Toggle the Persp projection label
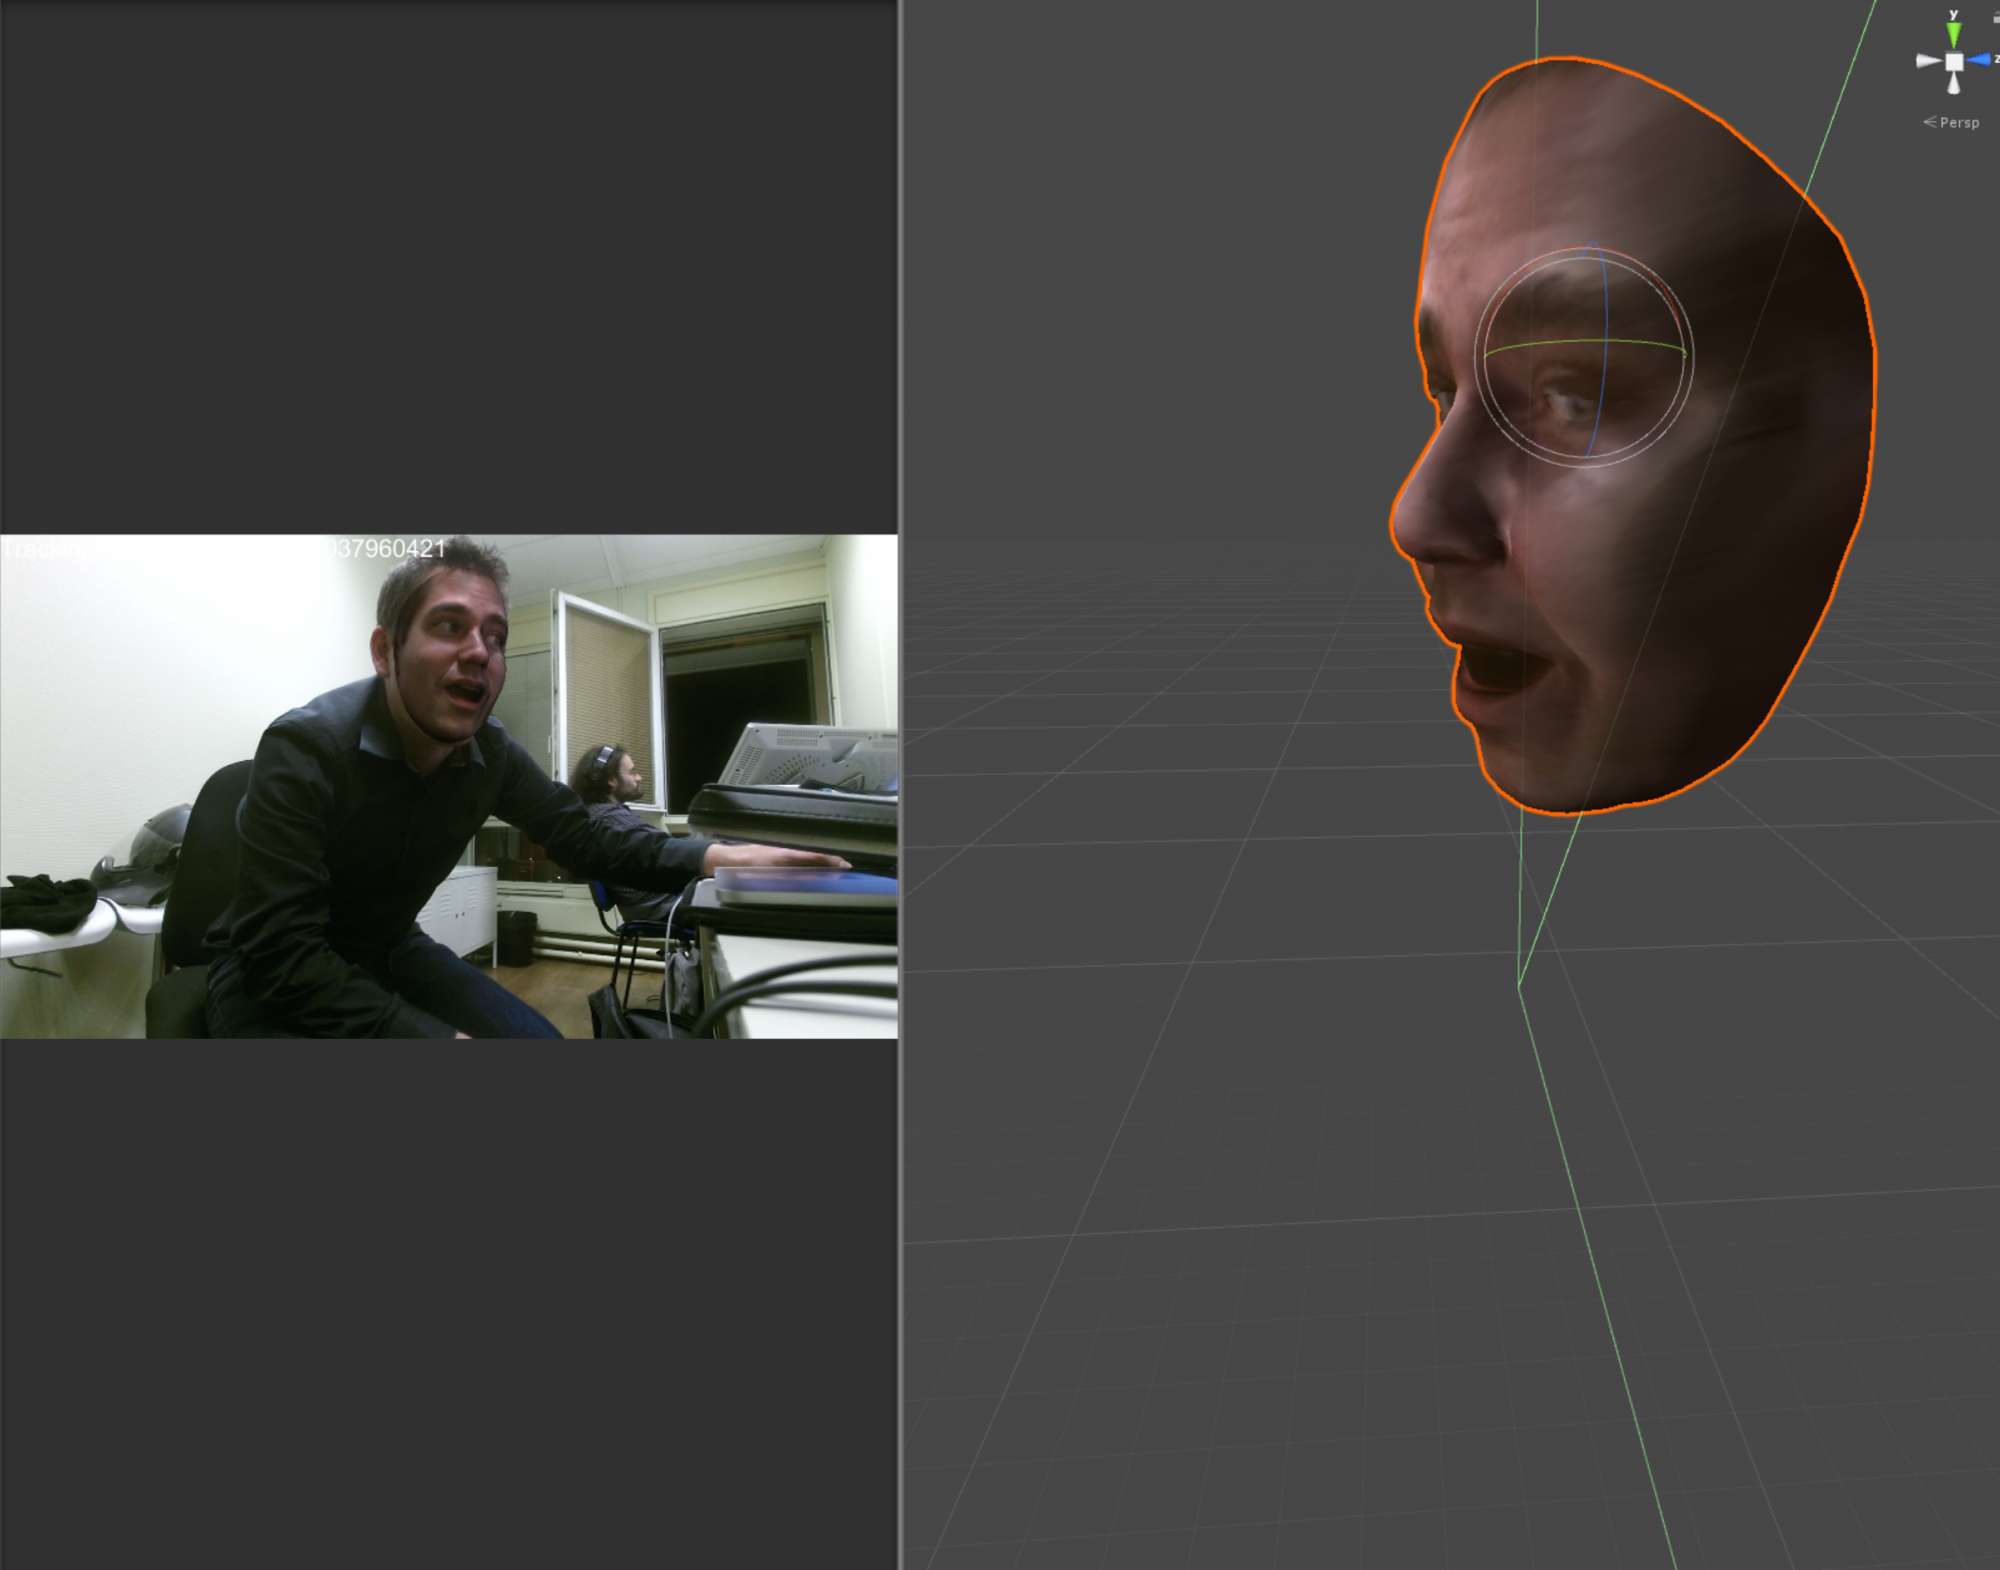 pos(1958,122)
